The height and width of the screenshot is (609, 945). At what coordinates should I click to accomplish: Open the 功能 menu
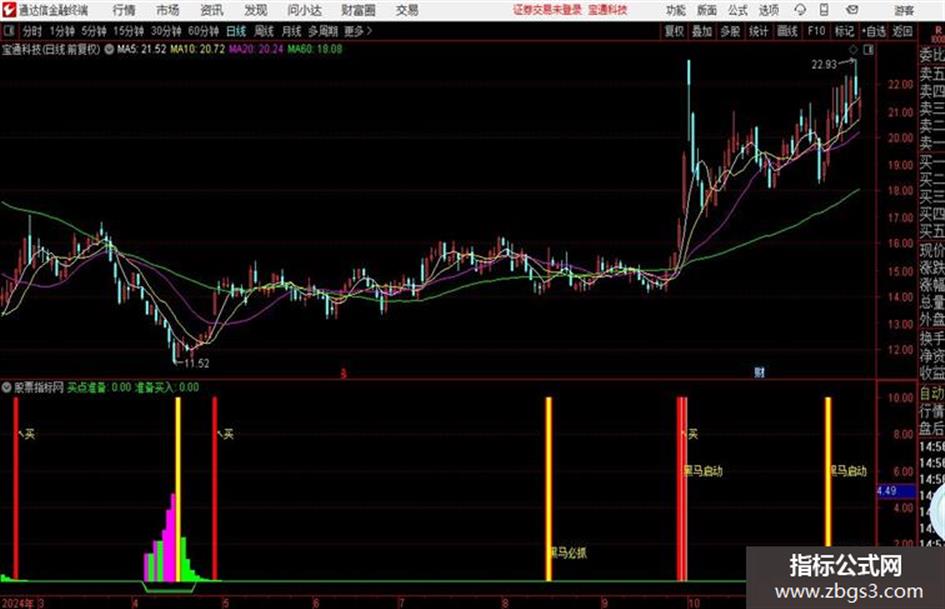tap(676, 10)
